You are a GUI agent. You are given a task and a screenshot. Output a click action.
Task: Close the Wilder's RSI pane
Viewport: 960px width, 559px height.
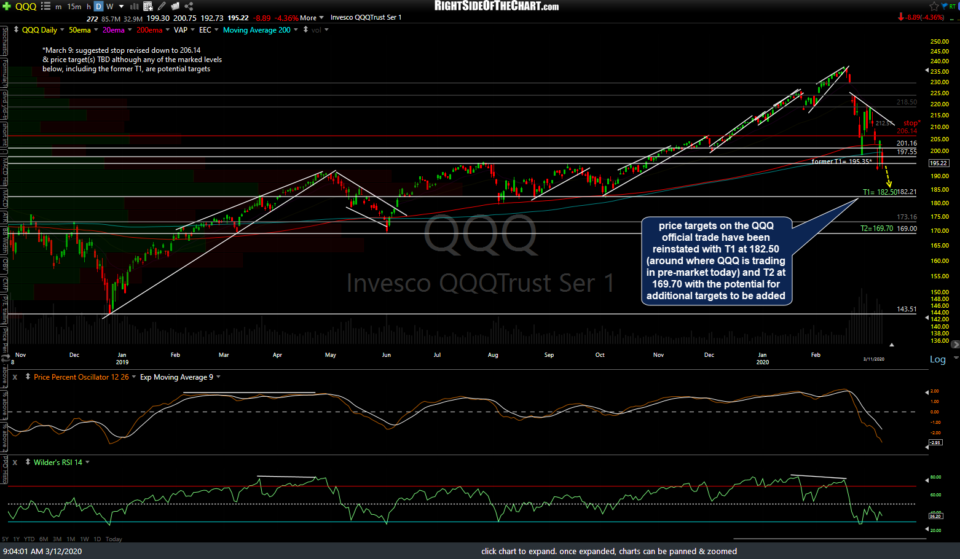[15, 462]
